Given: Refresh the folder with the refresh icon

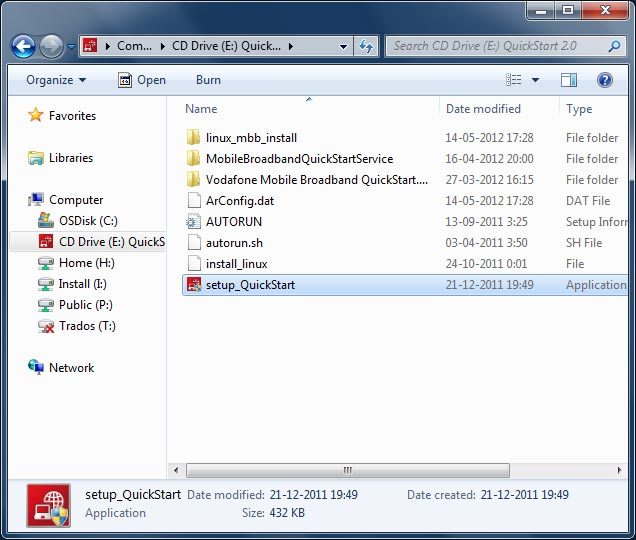Looking at the screenshot, I should pos(366,46).
